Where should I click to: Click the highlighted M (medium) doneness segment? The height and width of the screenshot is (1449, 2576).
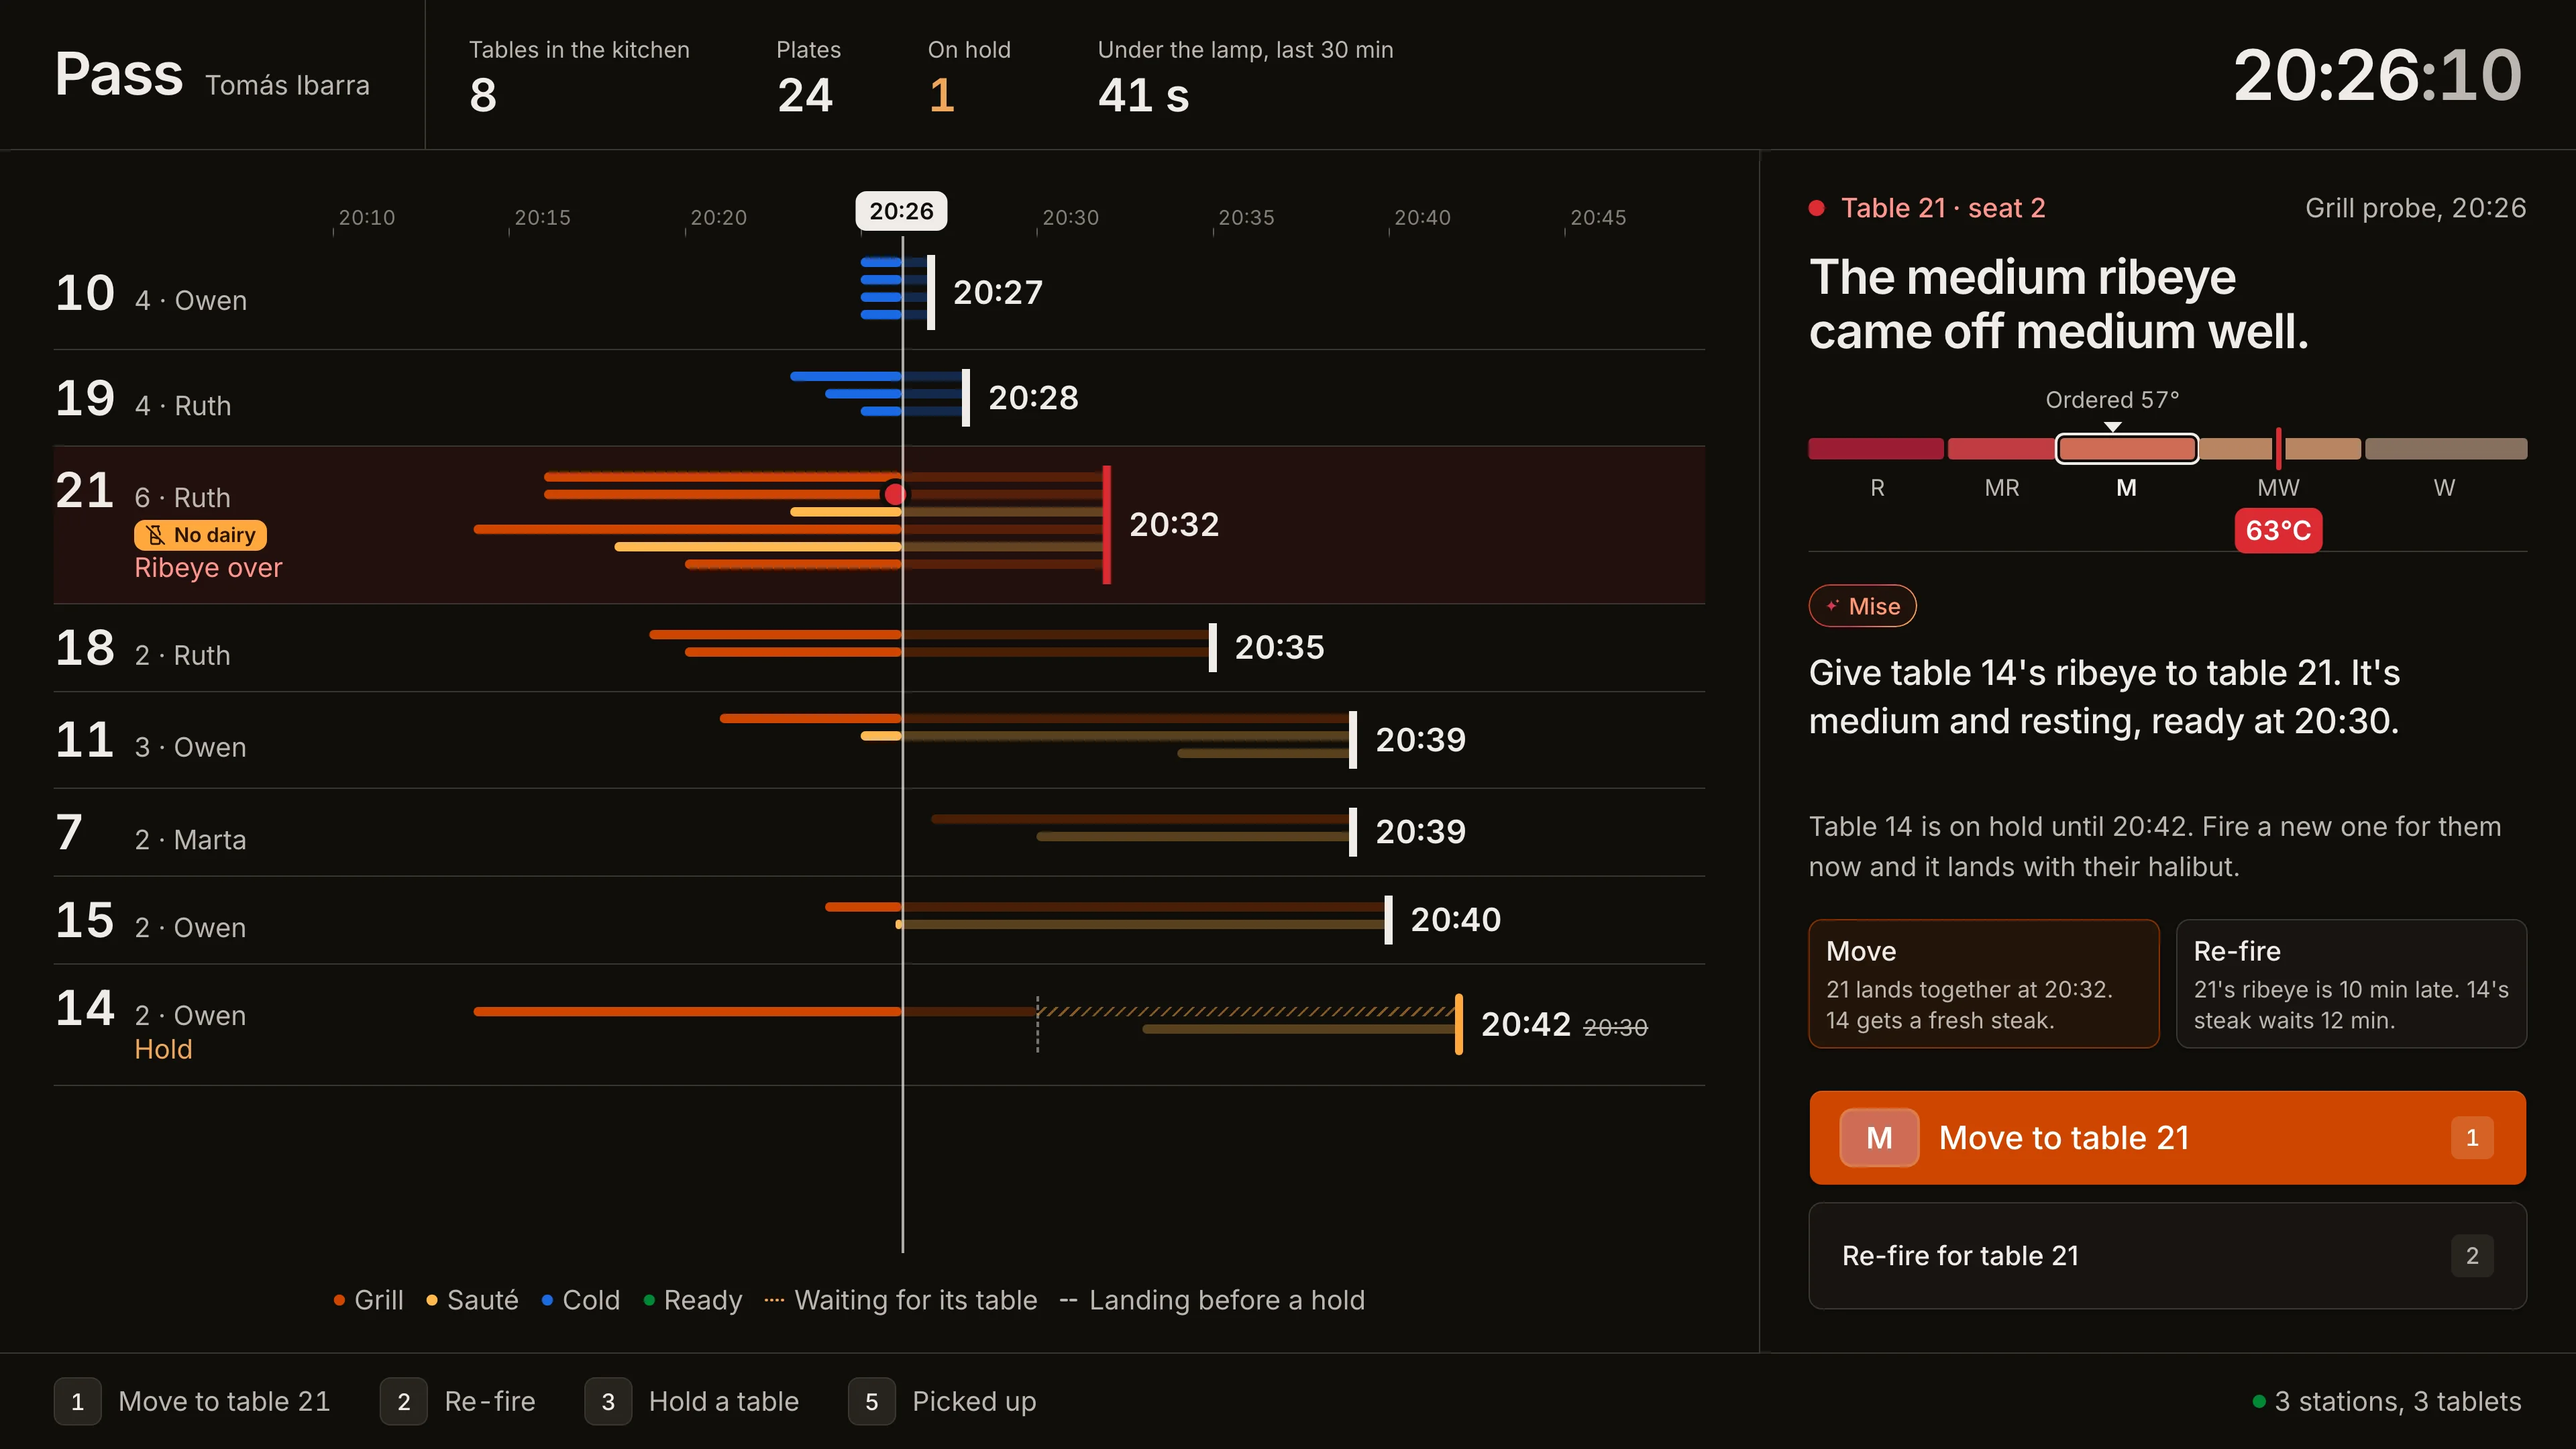click(x=2126, y=449)
